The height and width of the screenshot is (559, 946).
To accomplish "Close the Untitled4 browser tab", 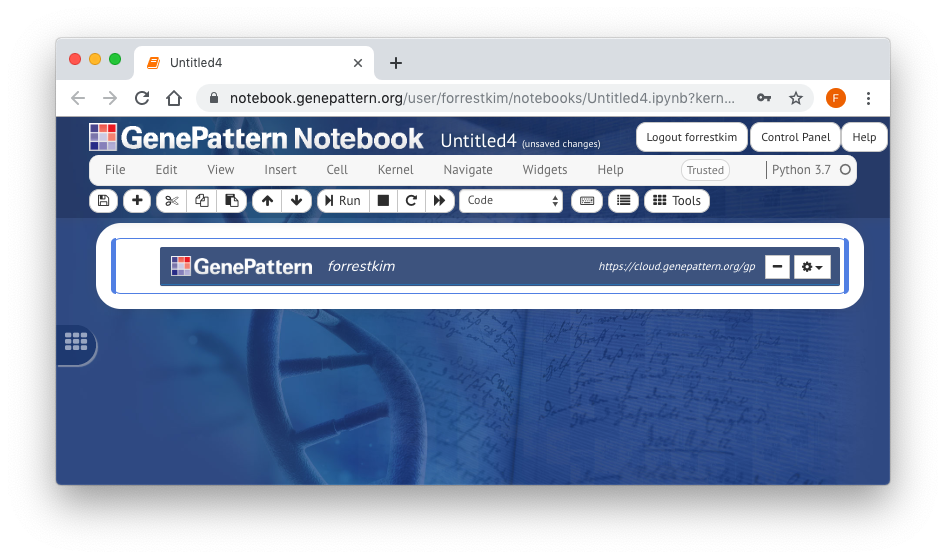I will [358, 63].
